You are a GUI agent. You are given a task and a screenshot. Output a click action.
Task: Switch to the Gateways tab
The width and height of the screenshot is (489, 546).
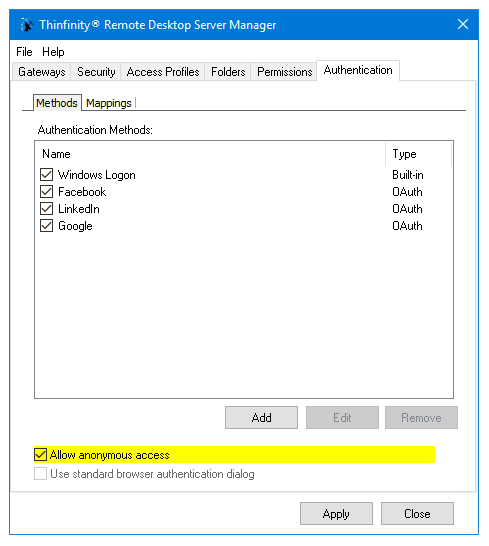[42, 72]
